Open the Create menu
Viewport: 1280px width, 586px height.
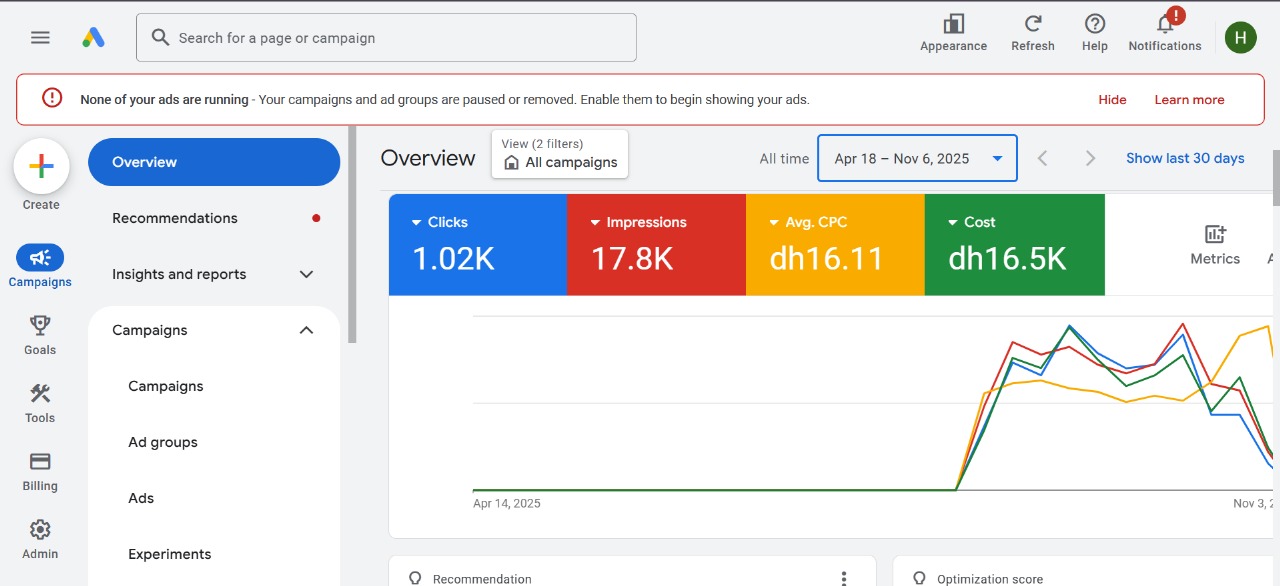pyautogui.click(x=40, y=166)
